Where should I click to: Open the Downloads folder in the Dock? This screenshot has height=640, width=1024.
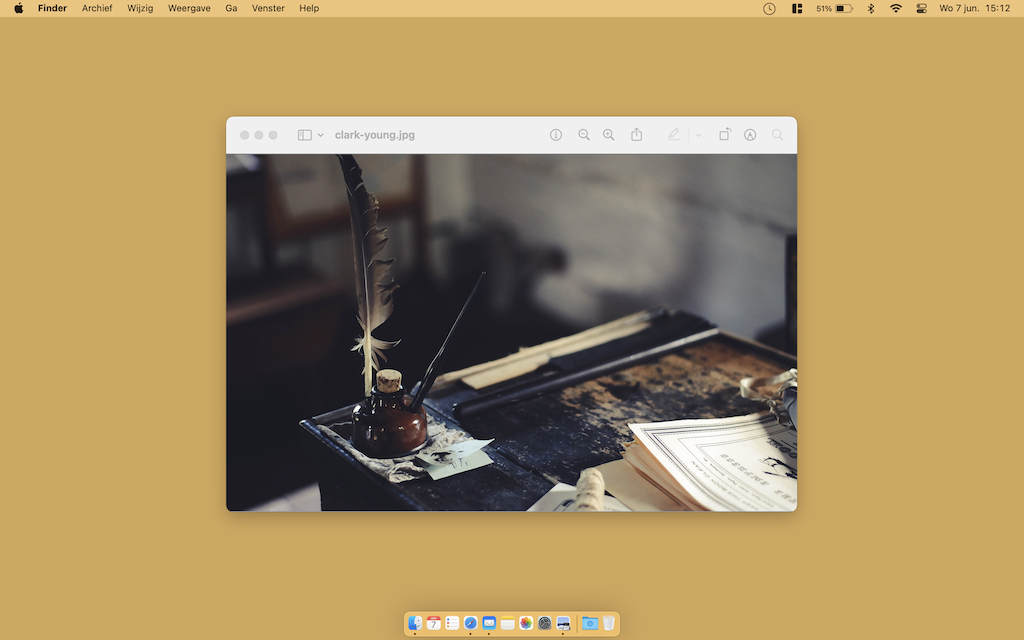pyautogui.click(x=590, y=623)
